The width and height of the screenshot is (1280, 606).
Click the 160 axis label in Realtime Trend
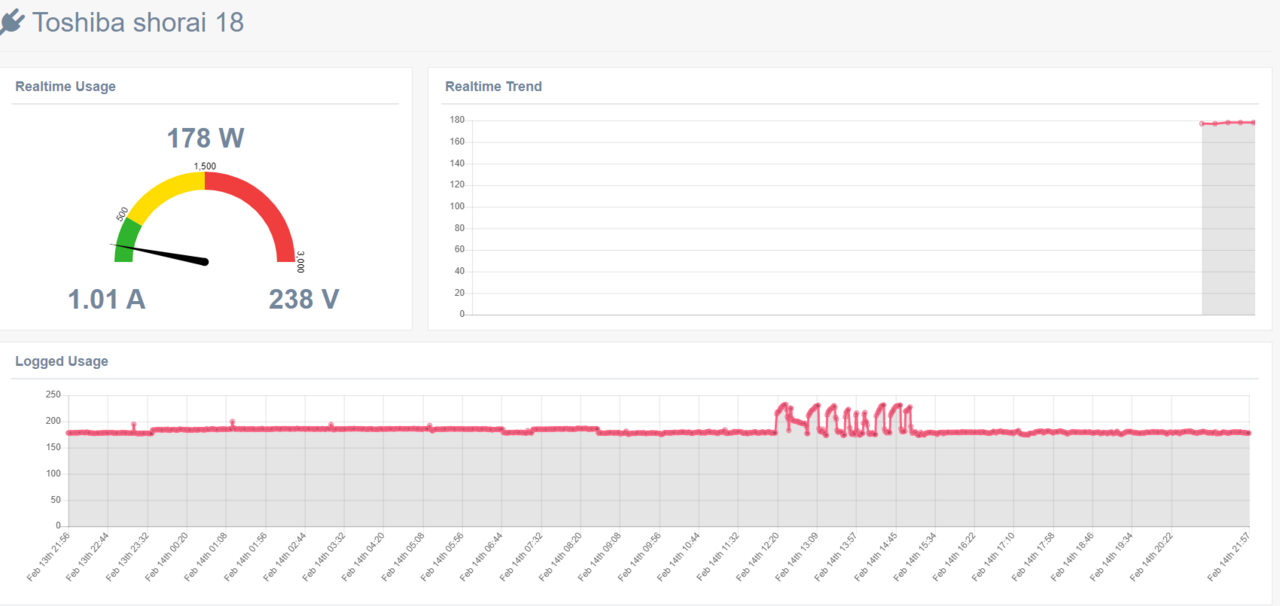(457, 142)
